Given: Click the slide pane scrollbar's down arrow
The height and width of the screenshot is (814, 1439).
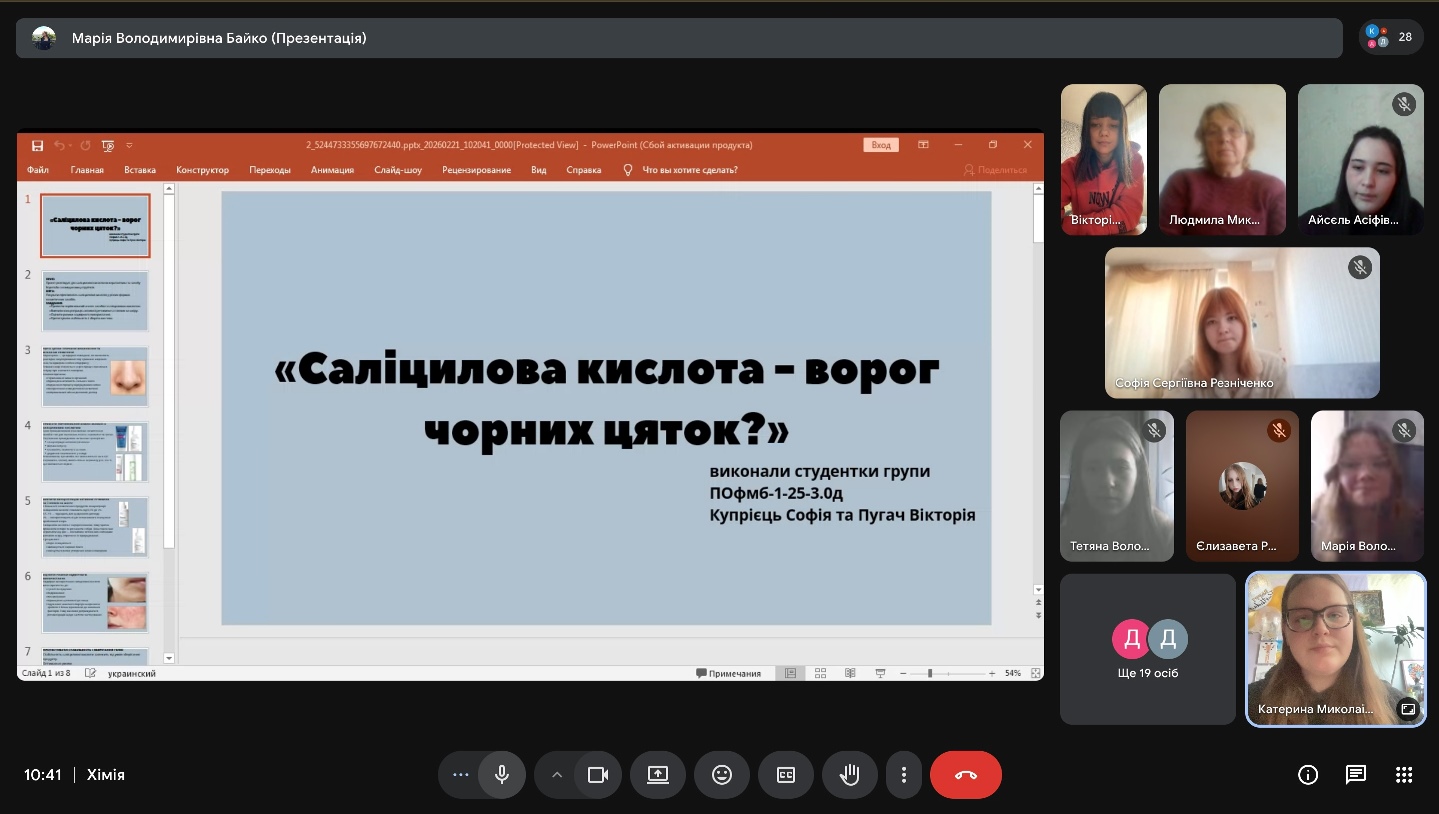Looking at the screenshot, I should point(1038,590).
